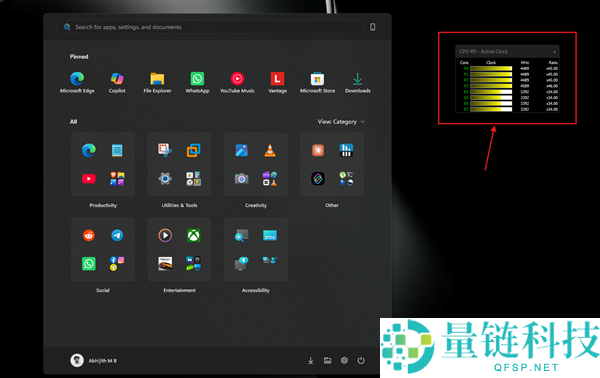The width and height of the screenshot is (600, 378).
Task: Click the 'Productivity' category label
Action: [103, 205]
